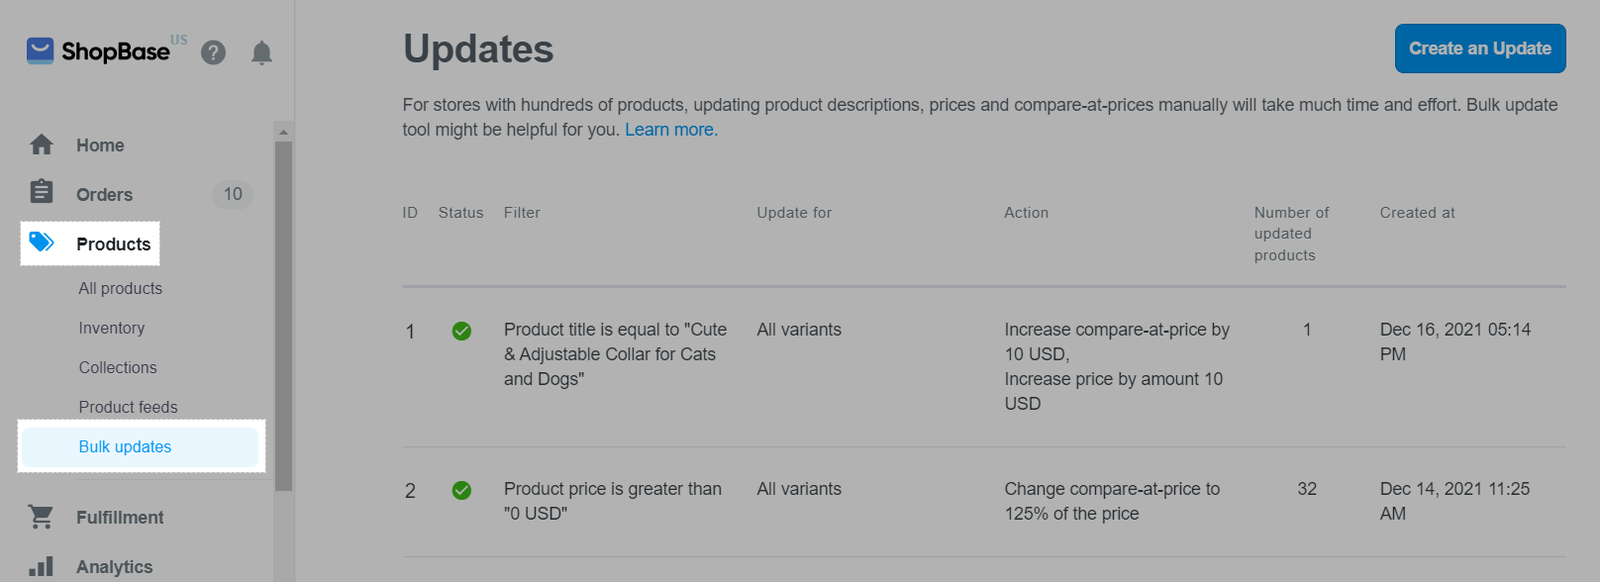This screenshot has height=582, width=1600.
Task: Go to Inventory submenu item
Action: (112, 328)
